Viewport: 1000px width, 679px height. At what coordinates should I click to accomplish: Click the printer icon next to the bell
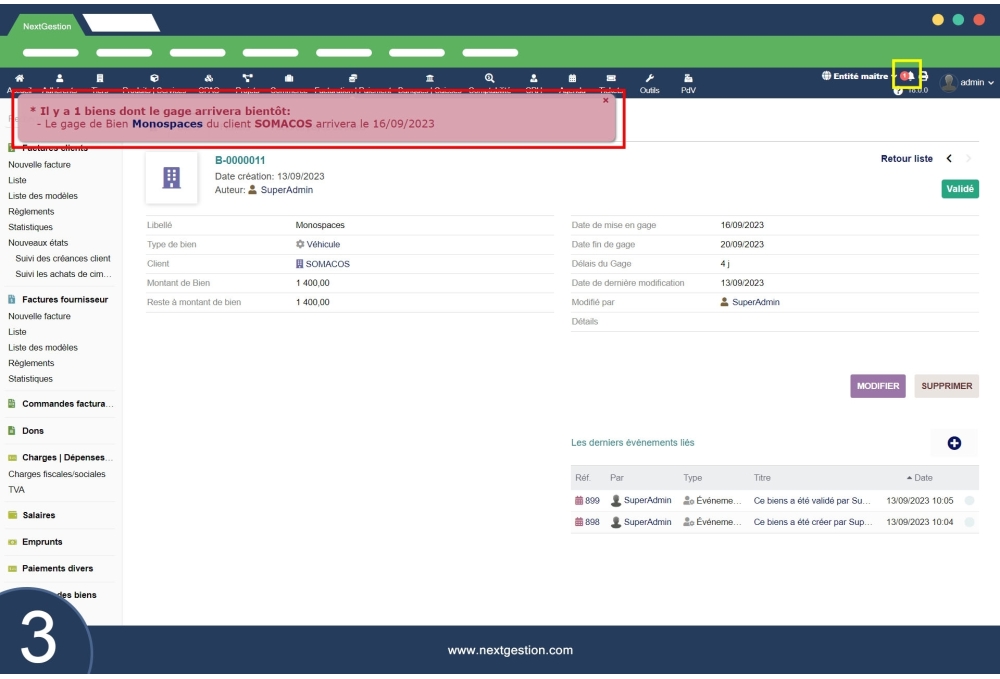pos(924,75)
